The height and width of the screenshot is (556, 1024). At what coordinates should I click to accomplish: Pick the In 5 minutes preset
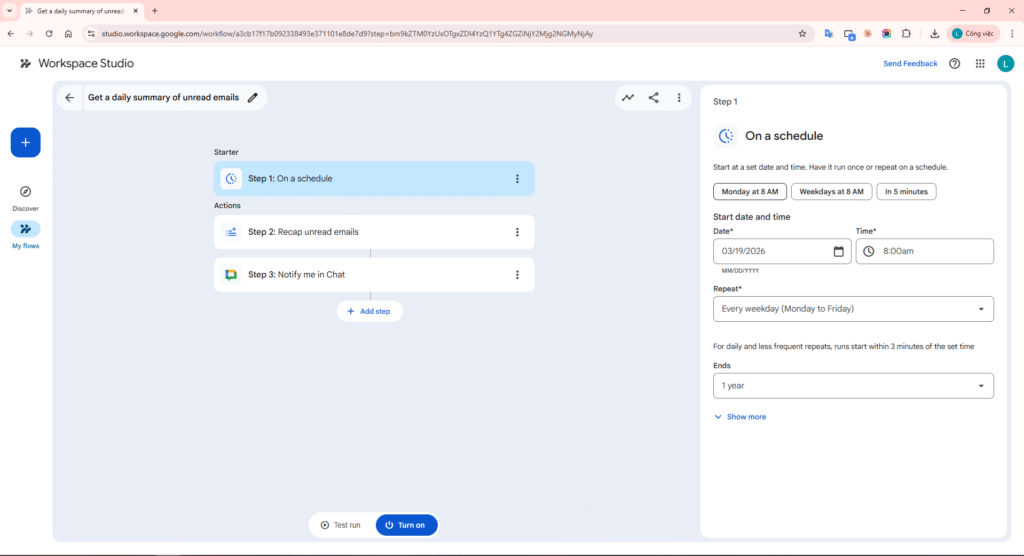click(906, 191)
